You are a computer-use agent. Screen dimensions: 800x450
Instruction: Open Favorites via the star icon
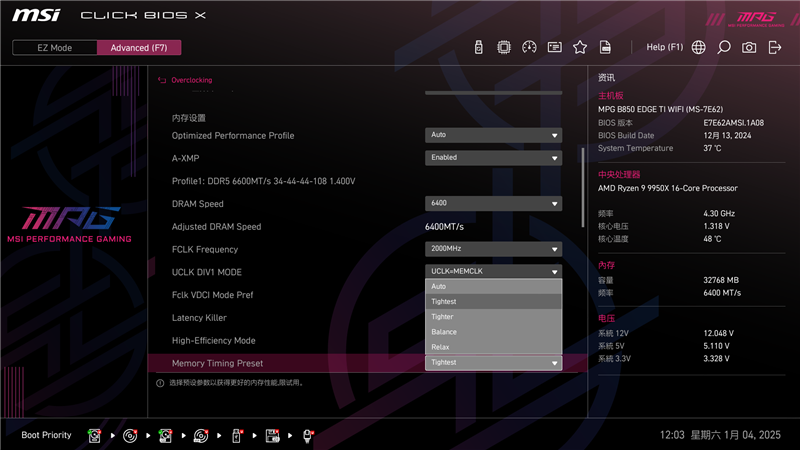click(580, 47)
